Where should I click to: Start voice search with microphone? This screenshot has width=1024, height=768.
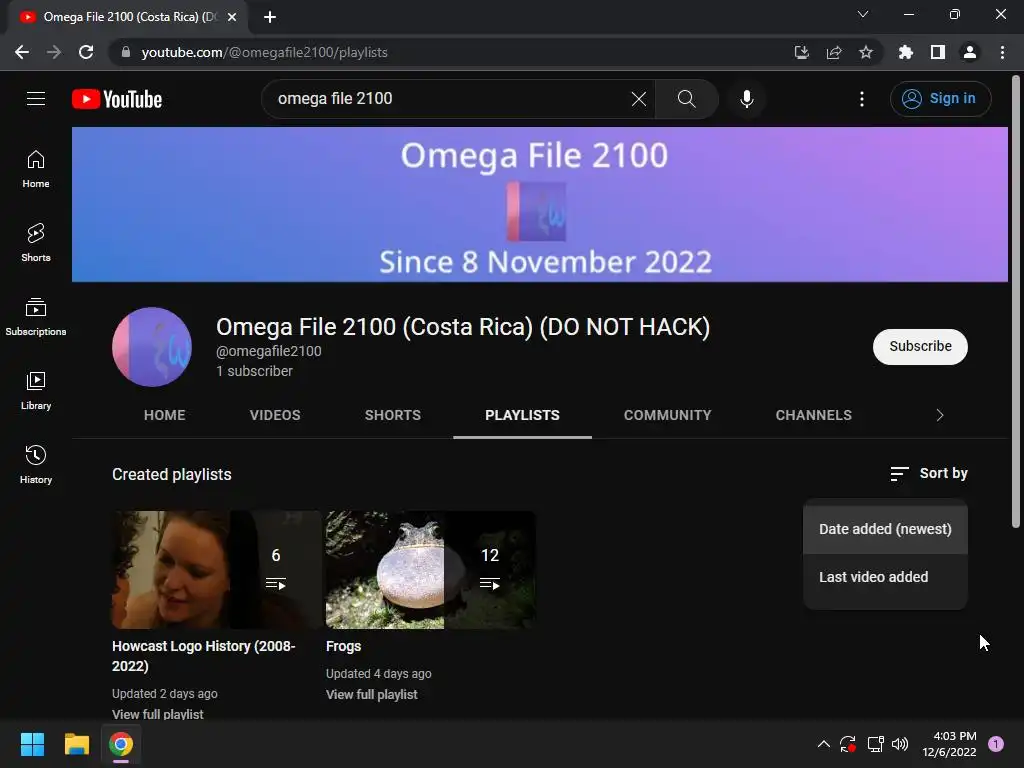point(747,99)
